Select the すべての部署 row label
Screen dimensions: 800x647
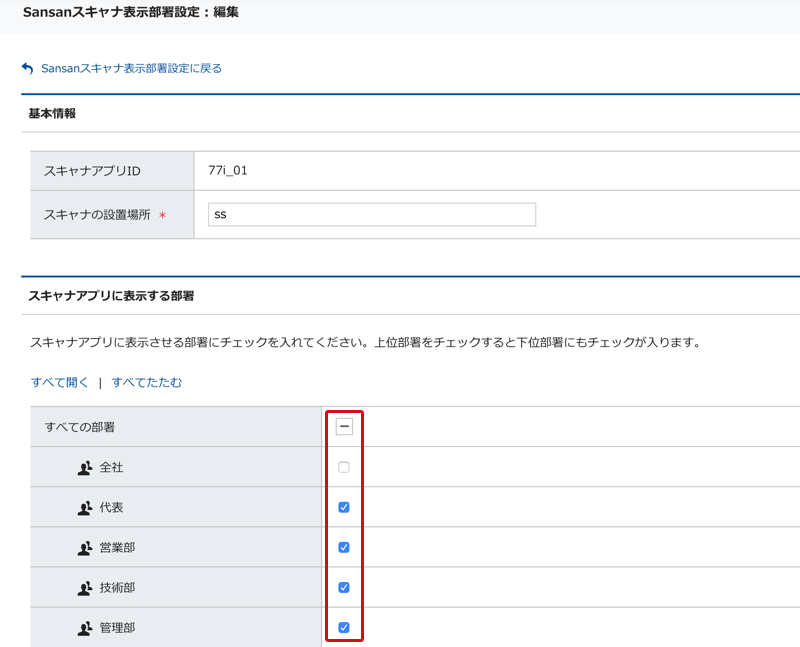[x=80, y=427]
